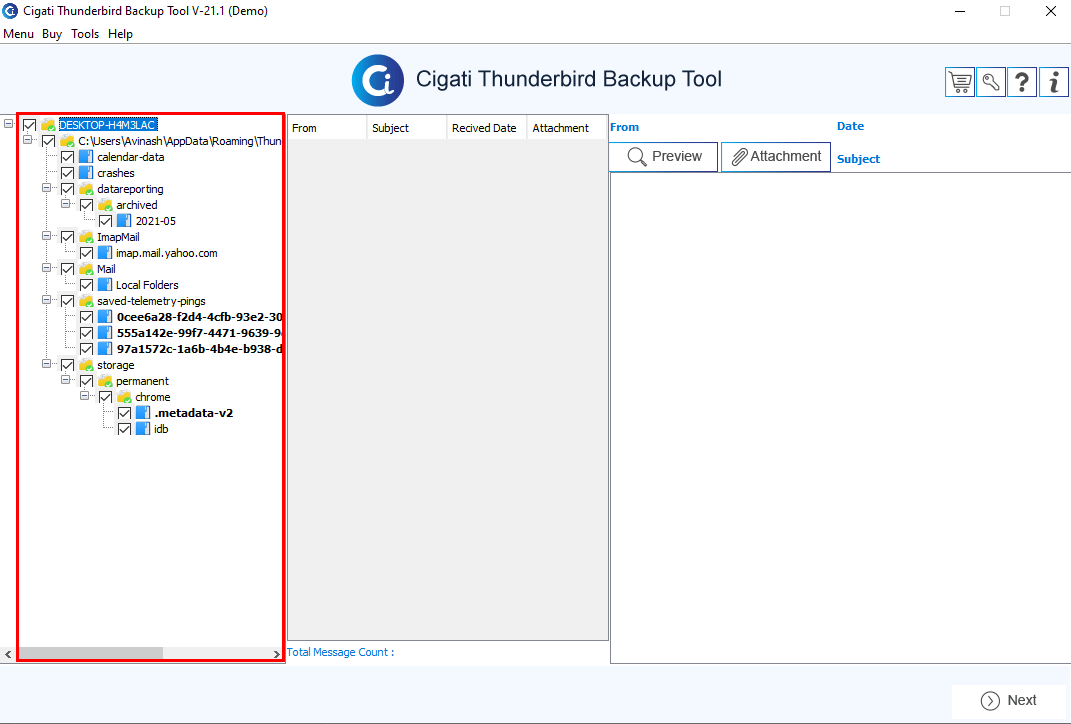Collapse the DESKTOP-H4M3LAC root node
Screen dimensions: 1071x724
[x=8, y=124]
